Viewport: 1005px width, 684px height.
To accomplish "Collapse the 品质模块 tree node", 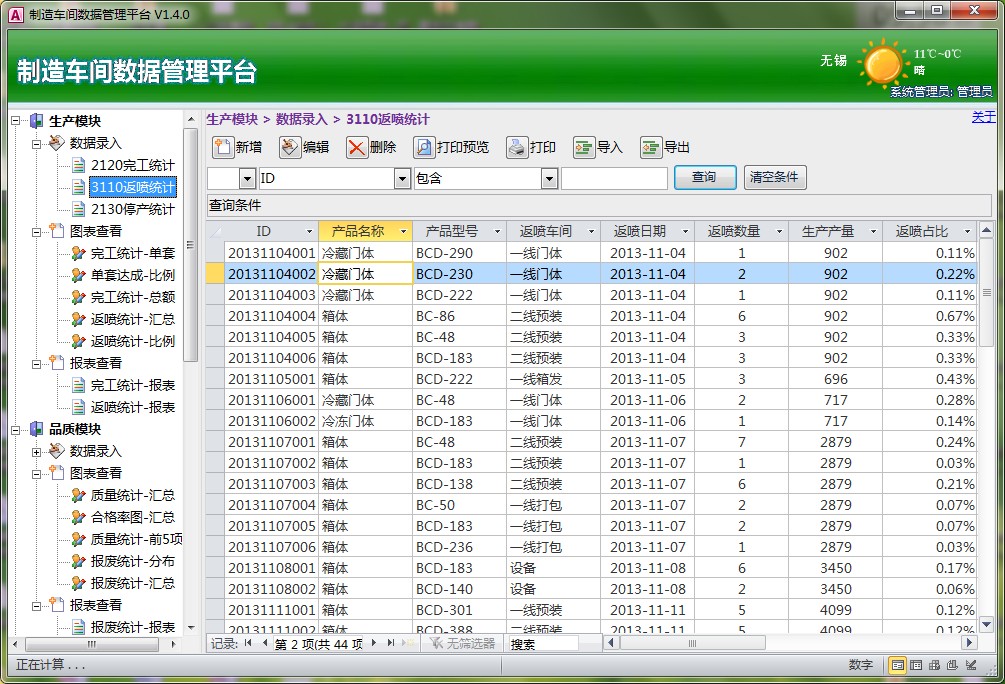I will pos(16,430).
